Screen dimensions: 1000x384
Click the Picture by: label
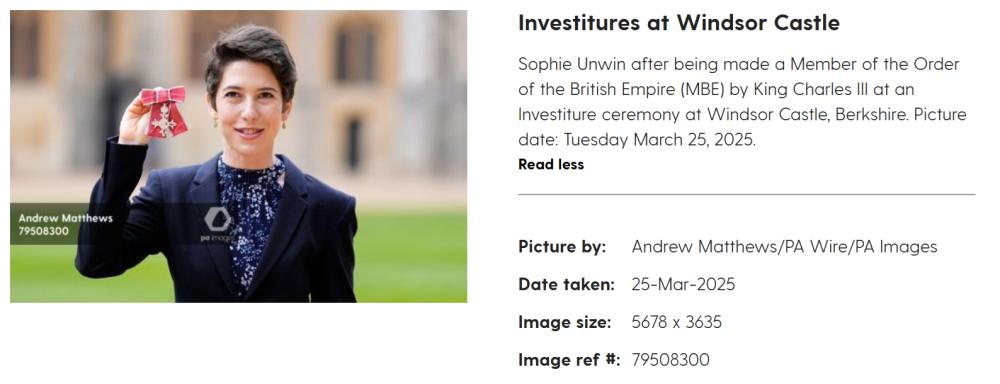[562, 247]
